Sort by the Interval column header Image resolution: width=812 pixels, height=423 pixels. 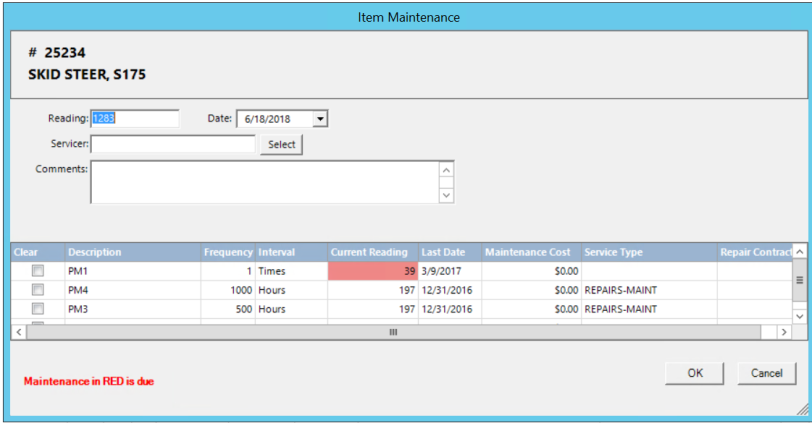pos(292,252)
